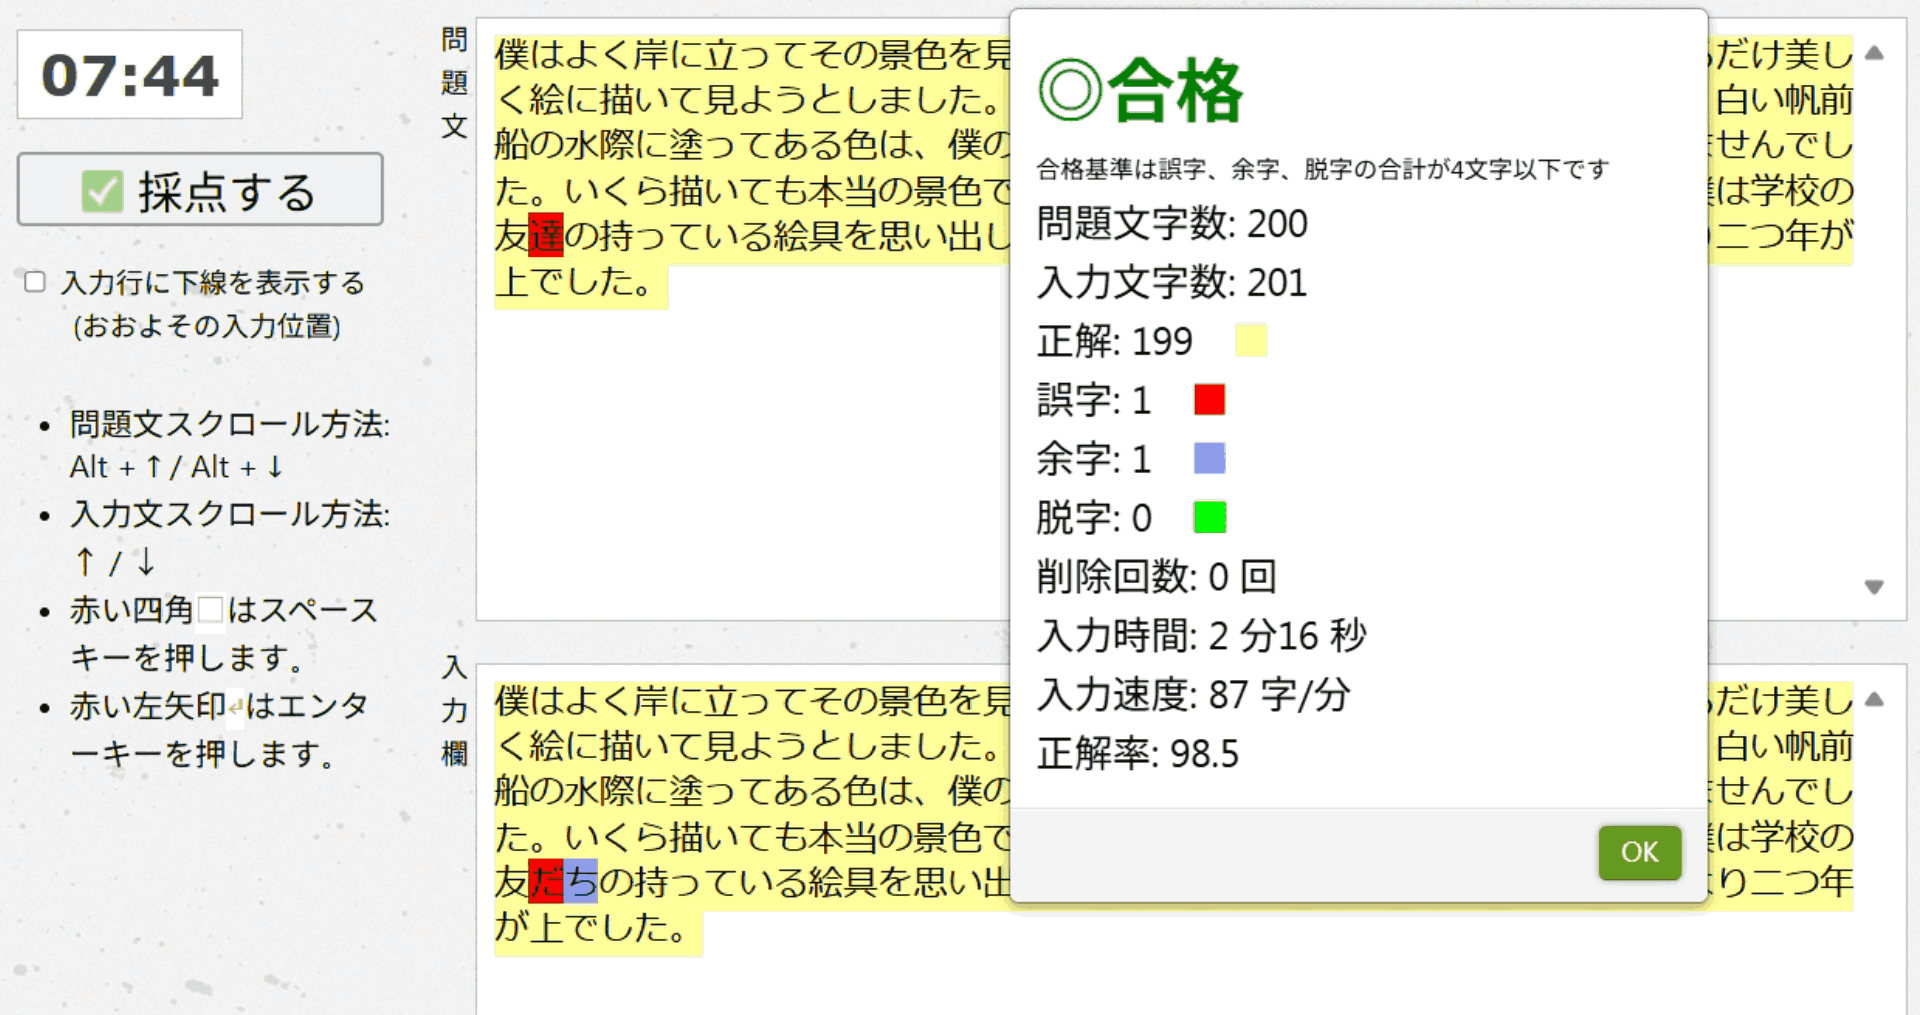Dismiss the results dialog with OK
Screen dimensions: 1920x1015
1639,853
